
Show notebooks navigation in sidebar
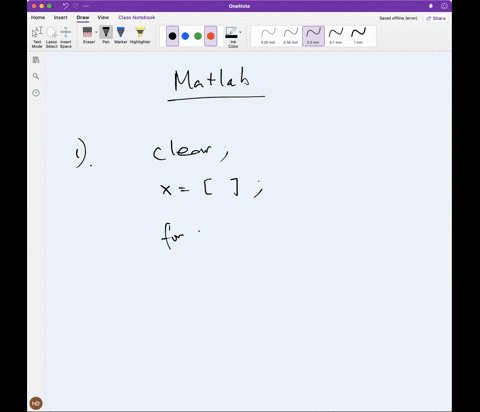coord(36,60)
